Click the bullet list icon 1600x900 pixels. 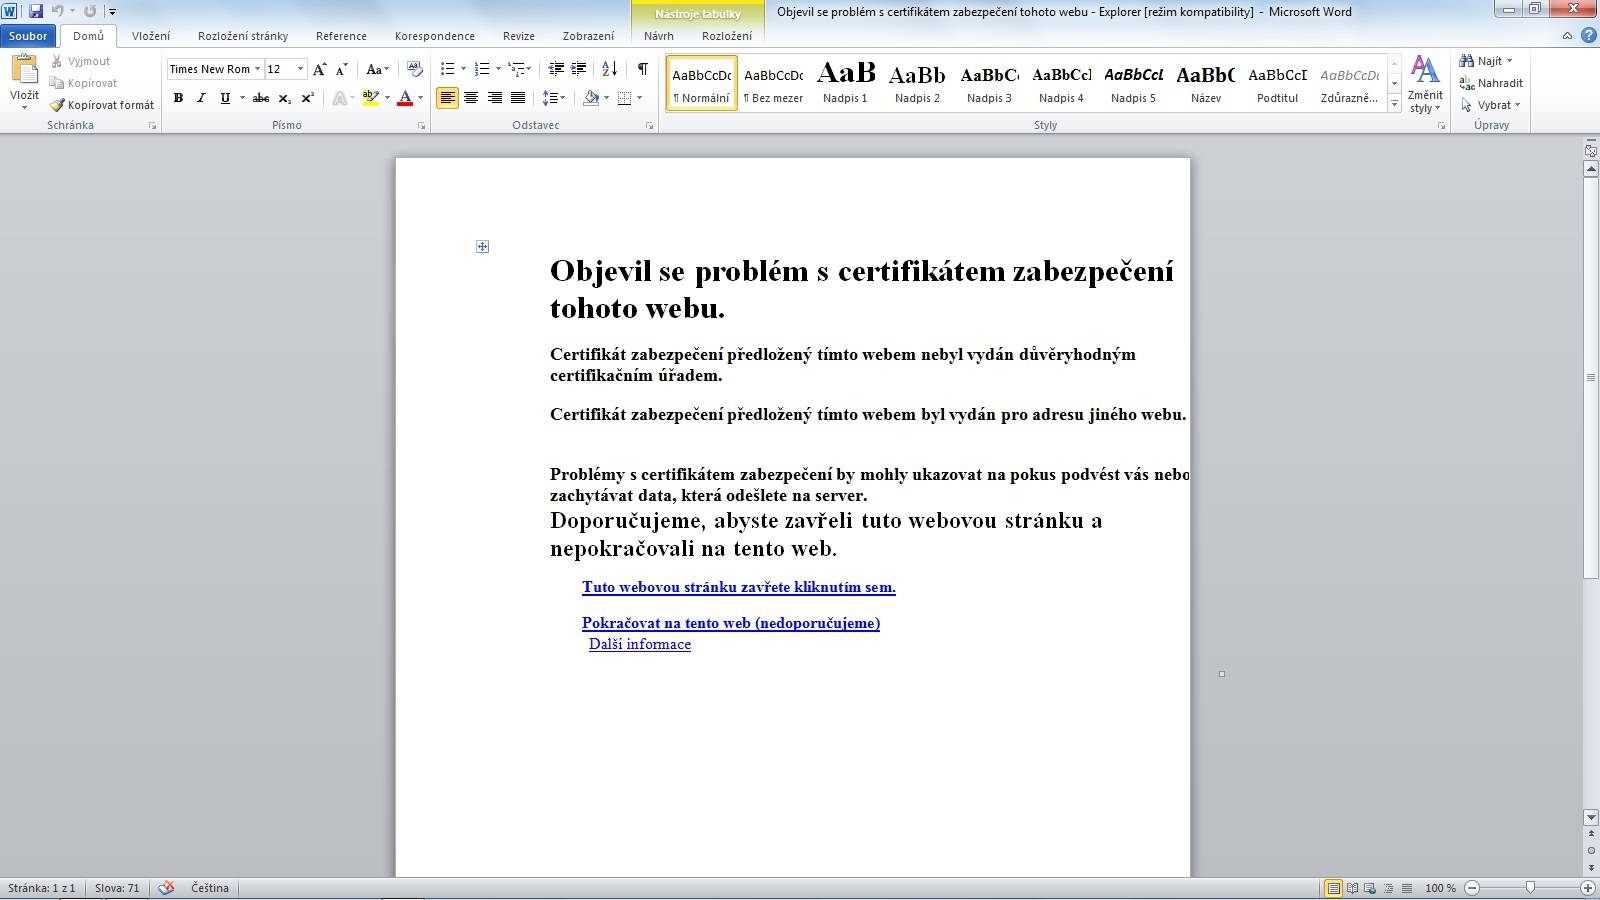(447, 69)
